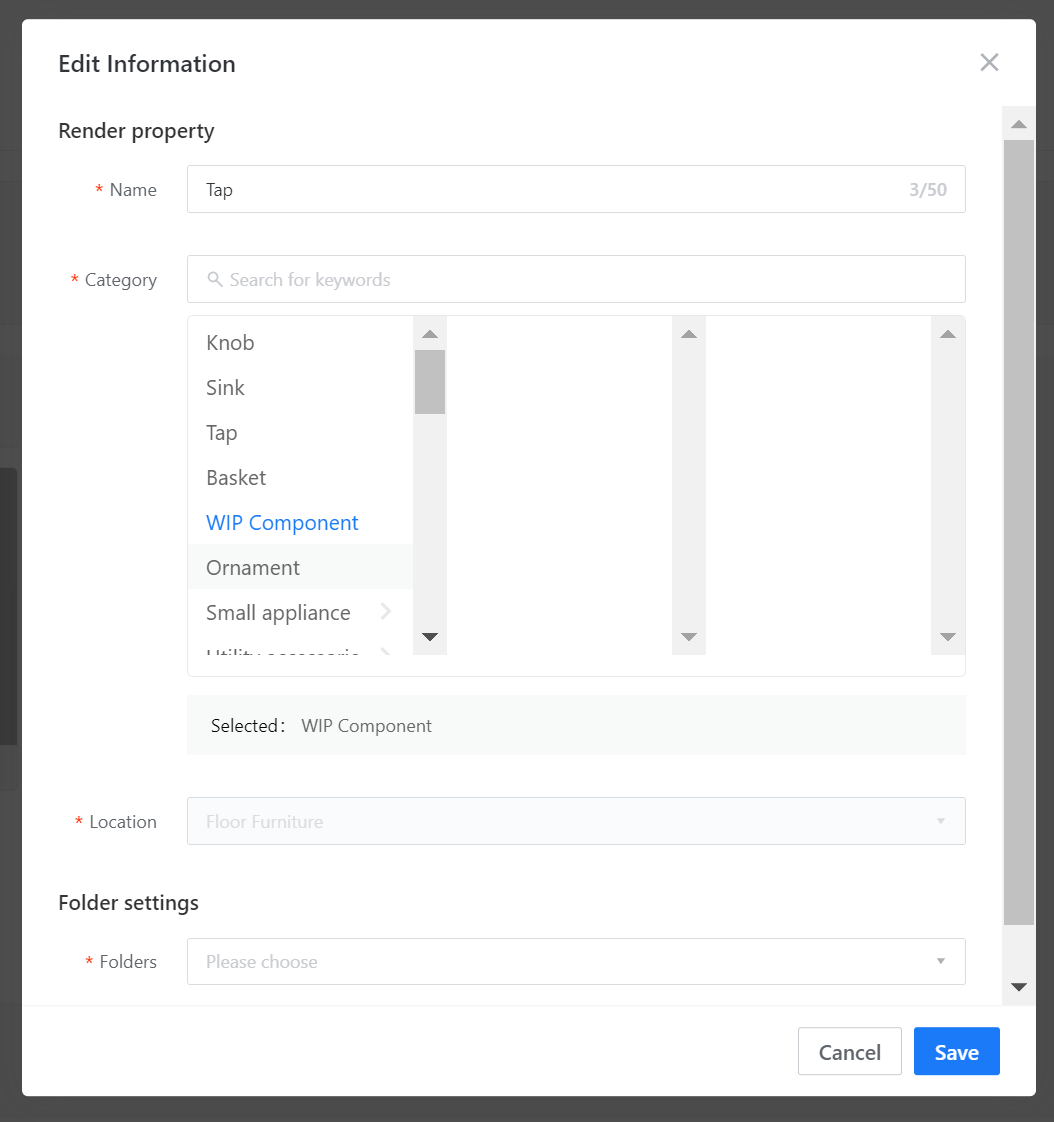Image resolution: width=1054 pixels, height=1122 pixels.
Task: Close the Edit Information dialog
Action: coord(989,63)
